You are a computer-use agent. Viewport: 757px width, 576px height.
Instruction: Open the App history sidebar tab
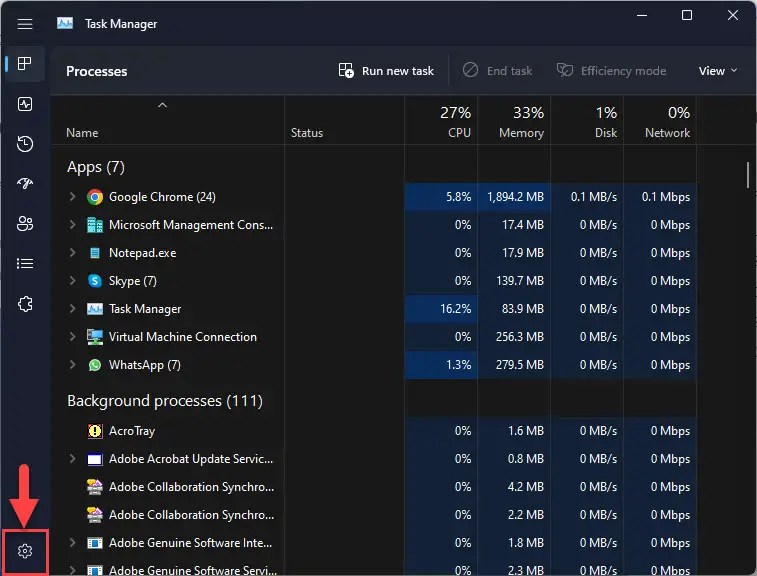(x=25, y=143)
